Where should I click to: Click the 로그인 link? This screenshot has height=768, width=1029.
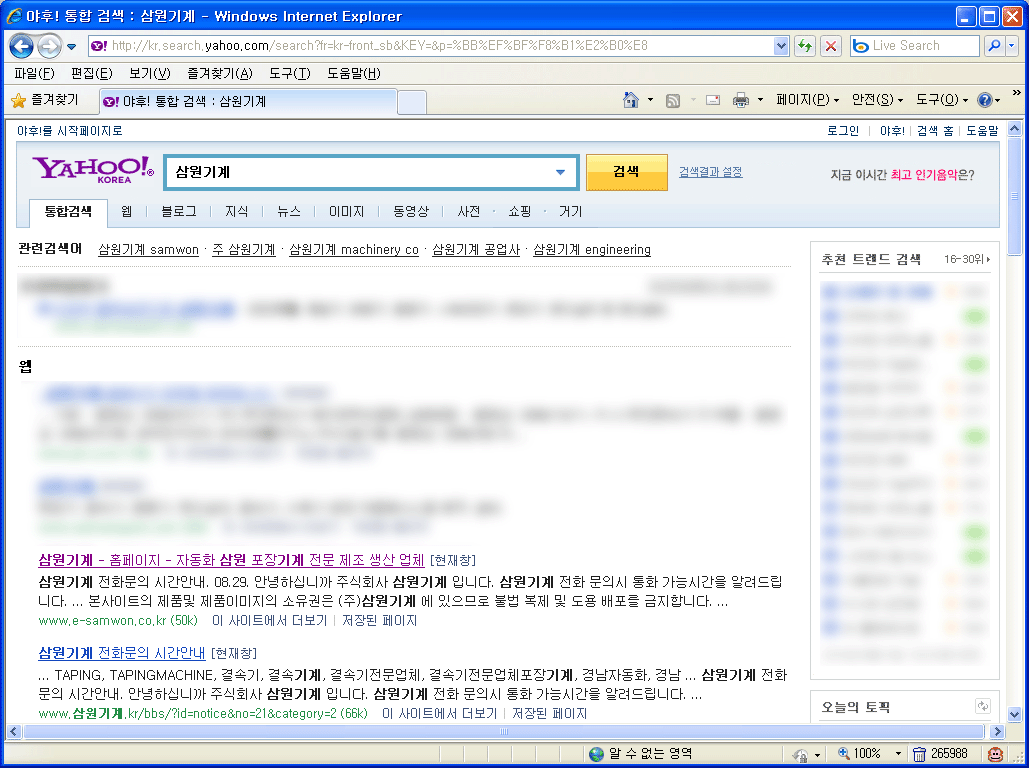(843, 131)
